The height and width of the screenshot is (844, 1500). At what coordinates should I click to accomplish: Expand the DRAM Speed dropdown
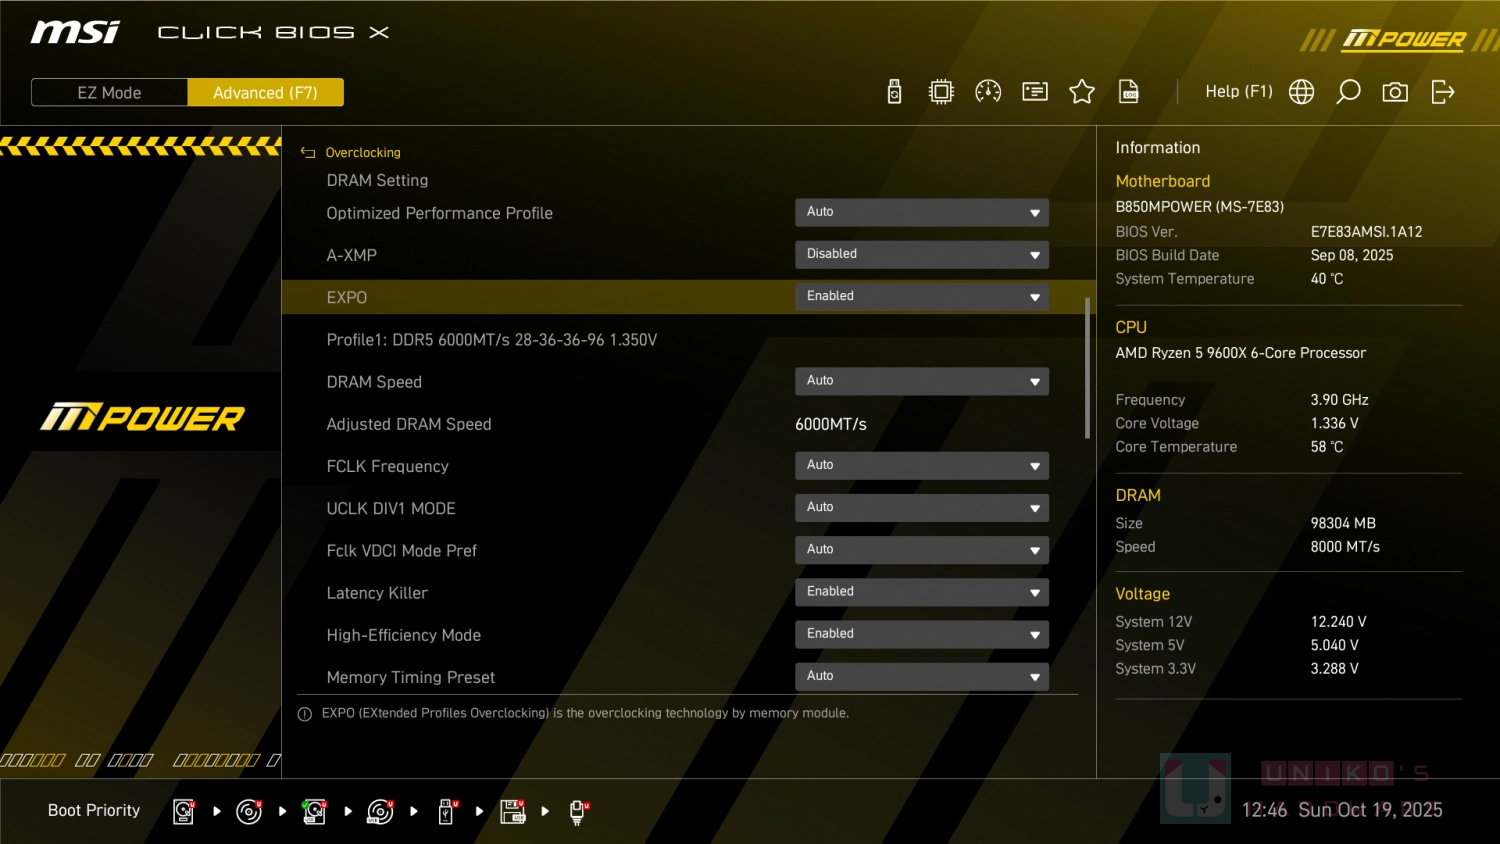pos(921,381)
